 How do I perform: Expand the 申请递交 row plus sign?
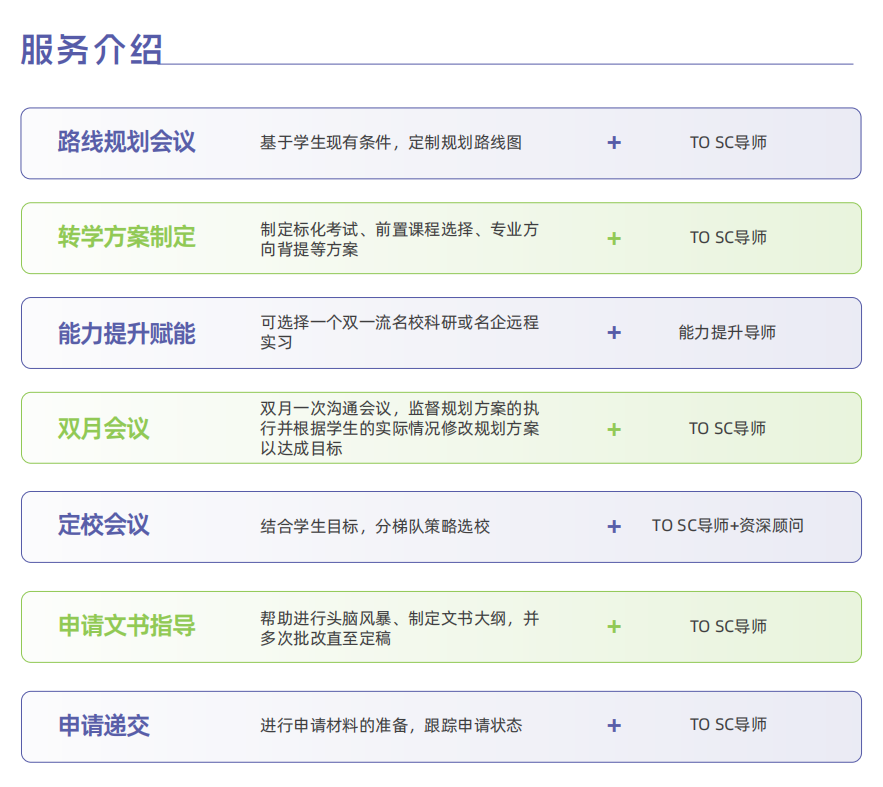[x=614, y=726]
